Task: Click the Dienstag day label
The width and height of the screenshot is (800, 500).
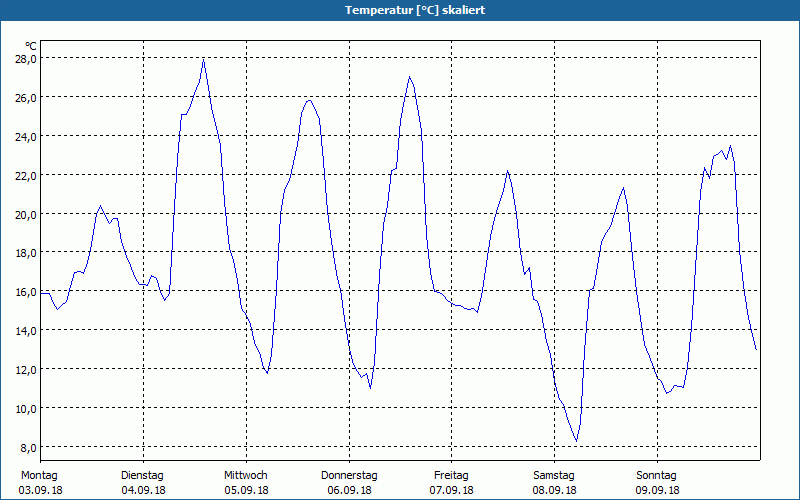Action: point(142,476)
